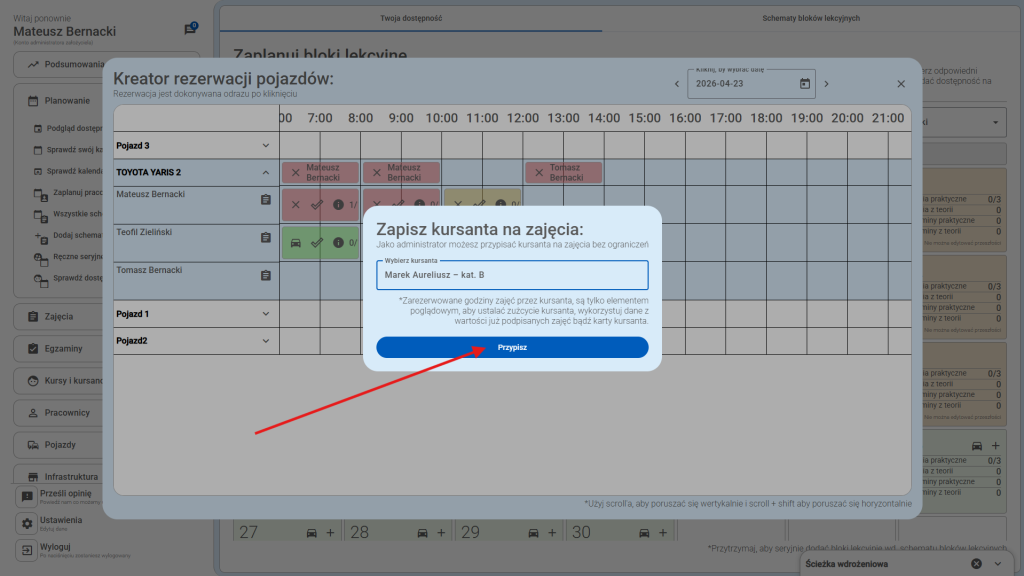Expand the Pojazd 1 row
Viewport: 1024px width, 576px height.
click(x=266, y=314)
